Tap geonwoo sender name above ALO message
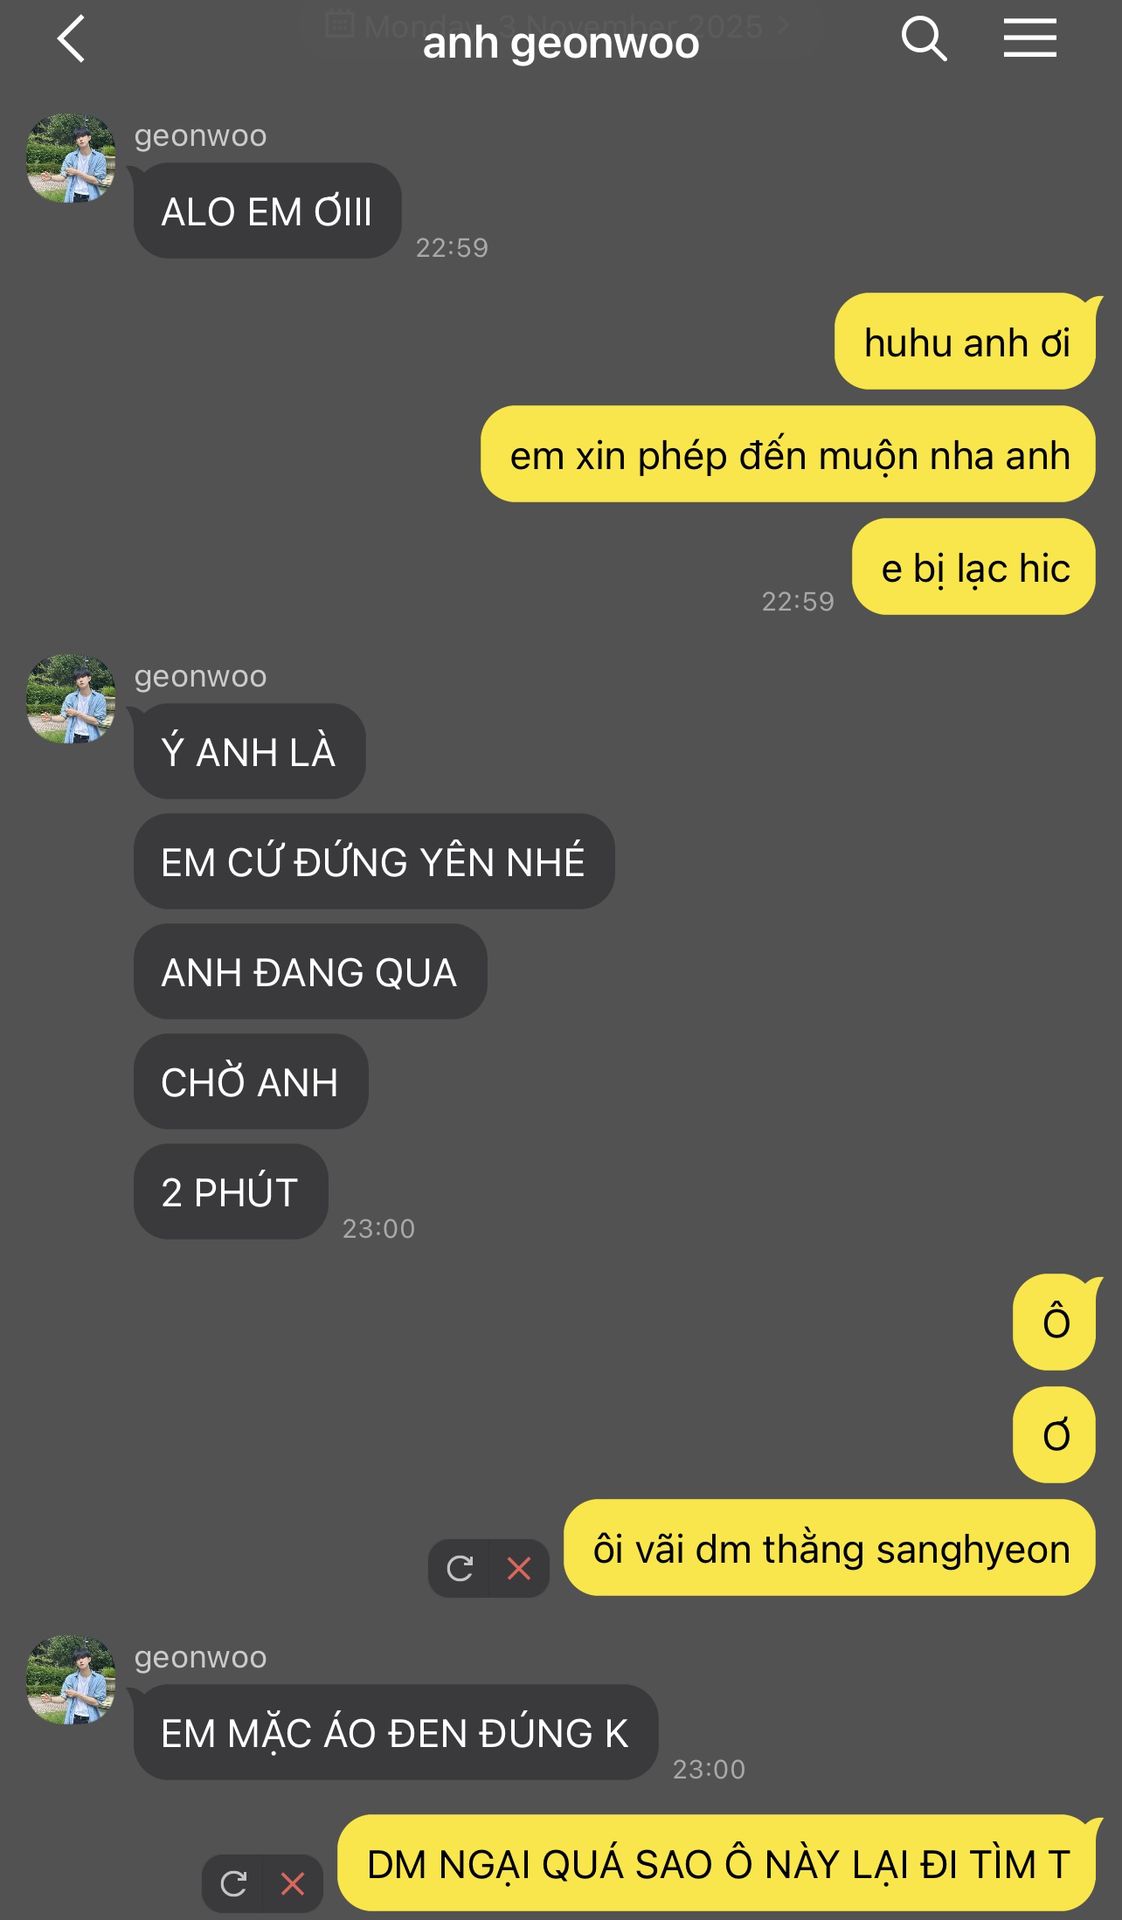This screenshot has width=1122, height=1920. (200, 135)
